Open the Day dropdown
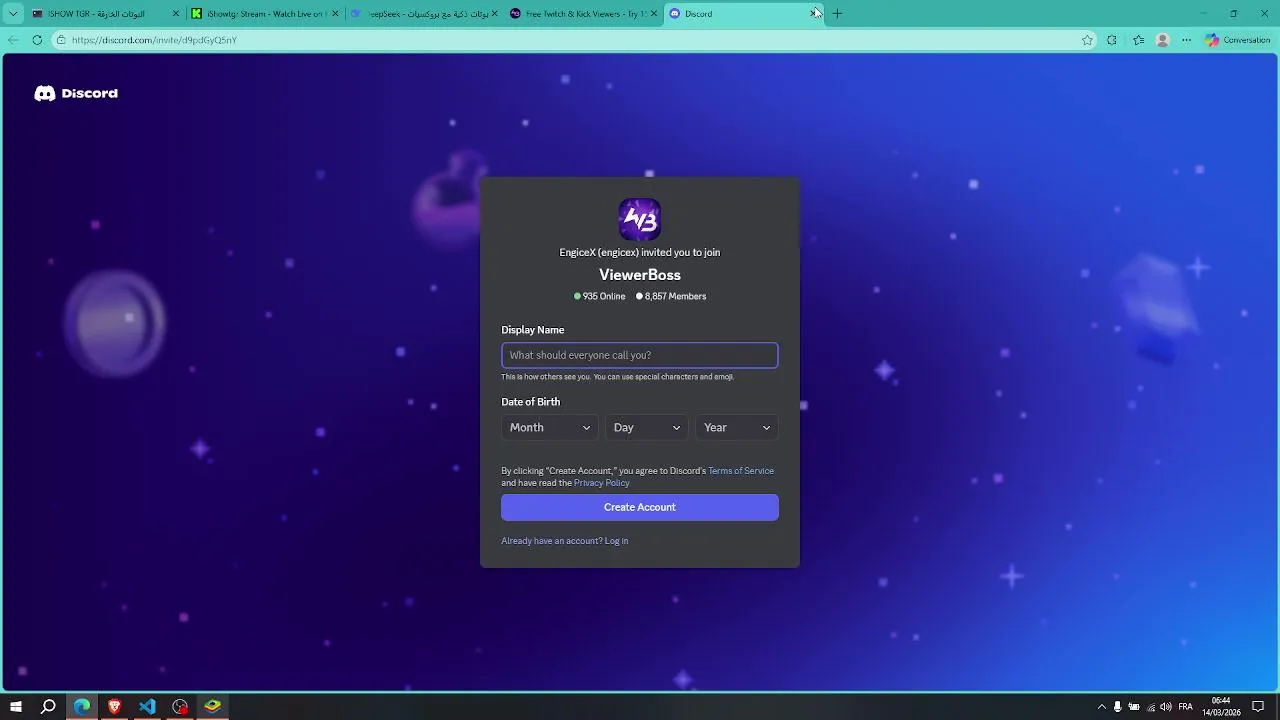 coord(647,428)
